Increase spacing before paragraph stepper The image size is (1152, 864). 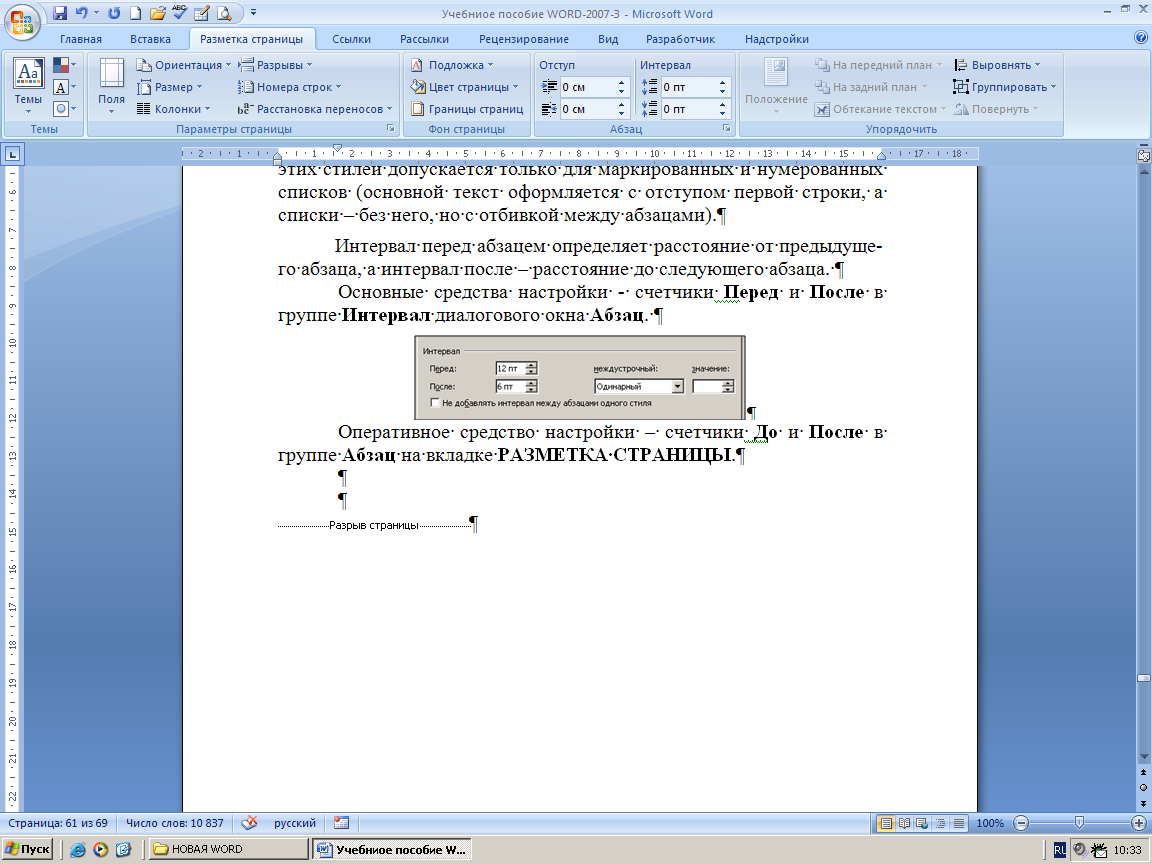point(722,83)
